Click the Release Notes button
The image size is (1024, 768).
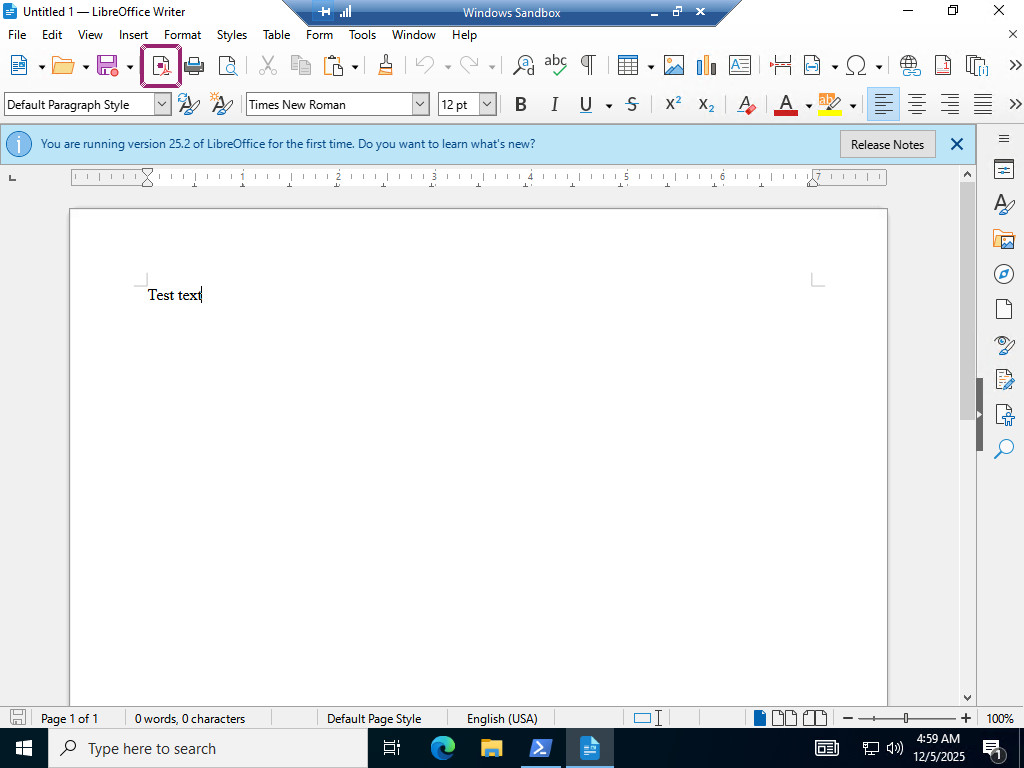[887, 144]
